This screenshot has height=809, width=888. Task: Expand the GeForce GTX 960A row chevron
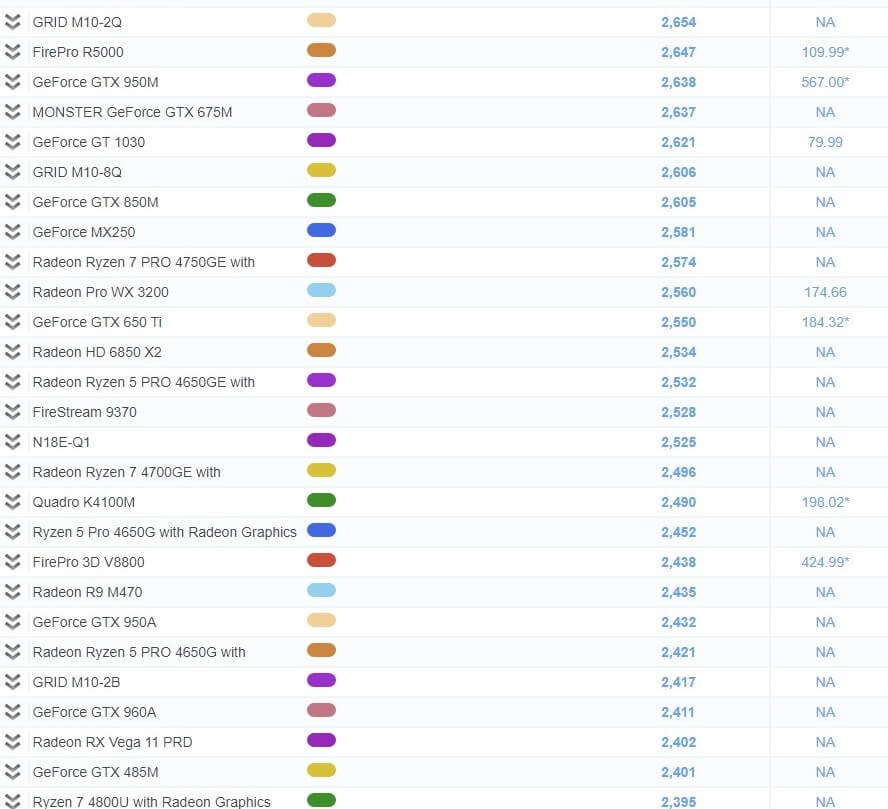(x=12, y=712)
